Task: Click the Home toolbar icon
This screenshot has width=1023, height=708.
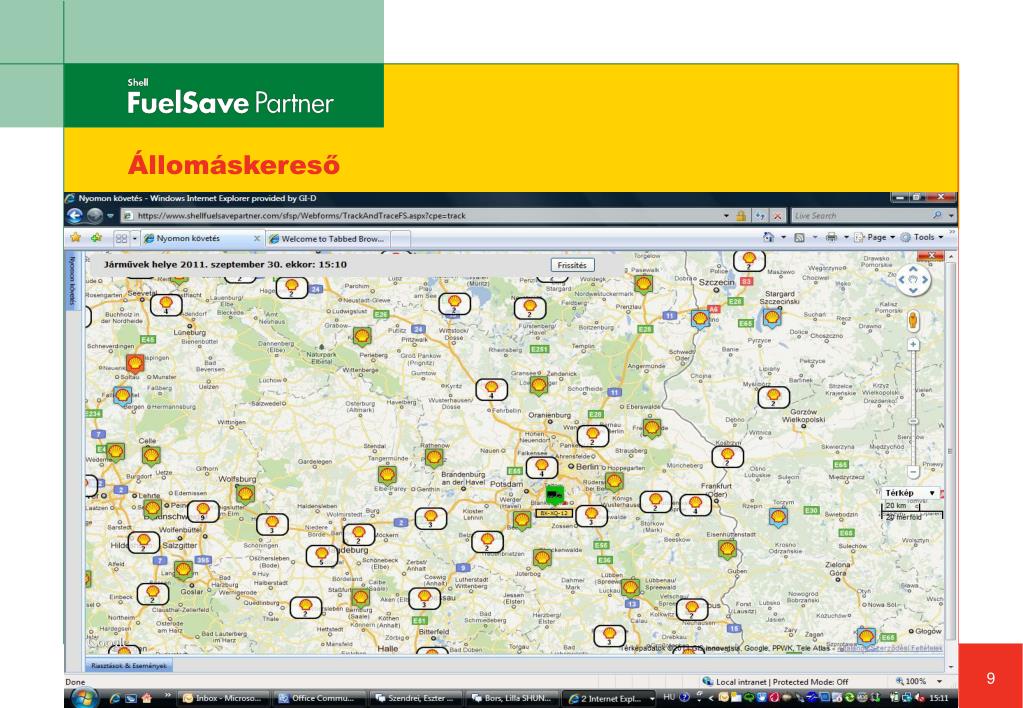Action: (x=769, y=238)
